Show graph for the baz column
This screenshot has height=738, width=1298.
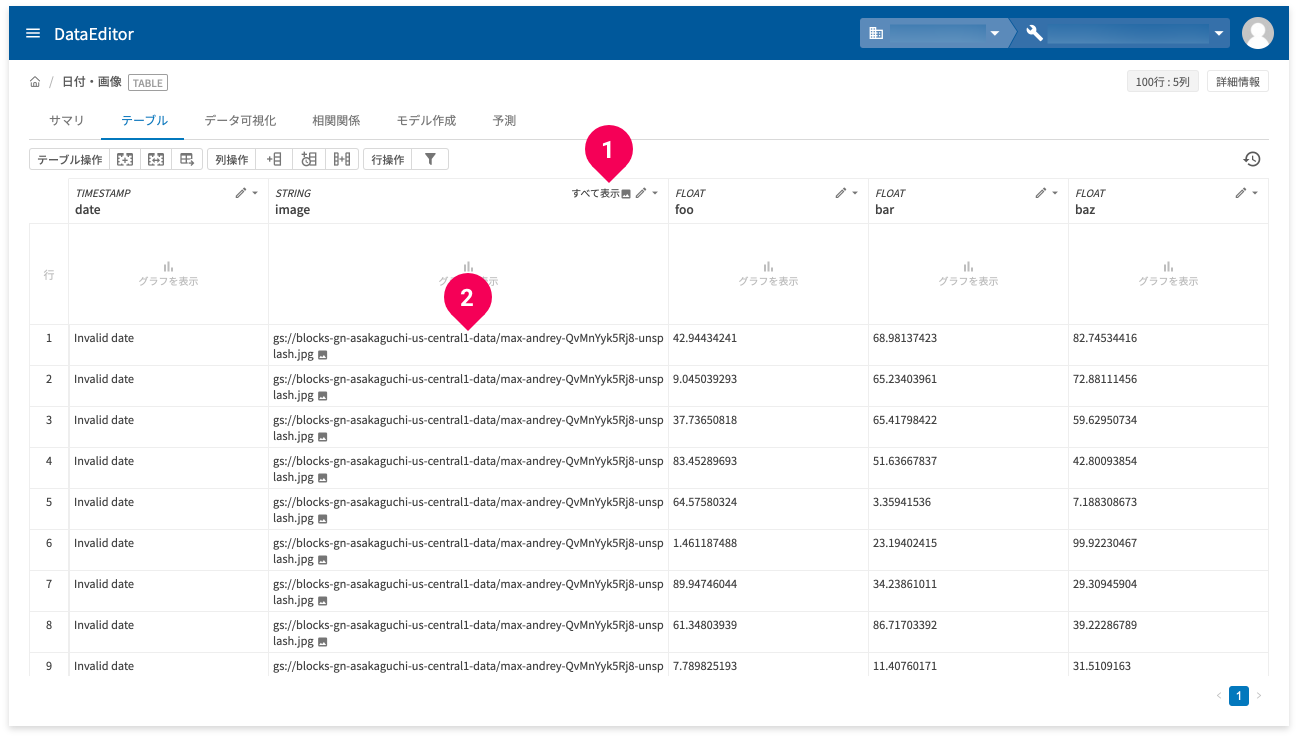tap(1168, 274)
